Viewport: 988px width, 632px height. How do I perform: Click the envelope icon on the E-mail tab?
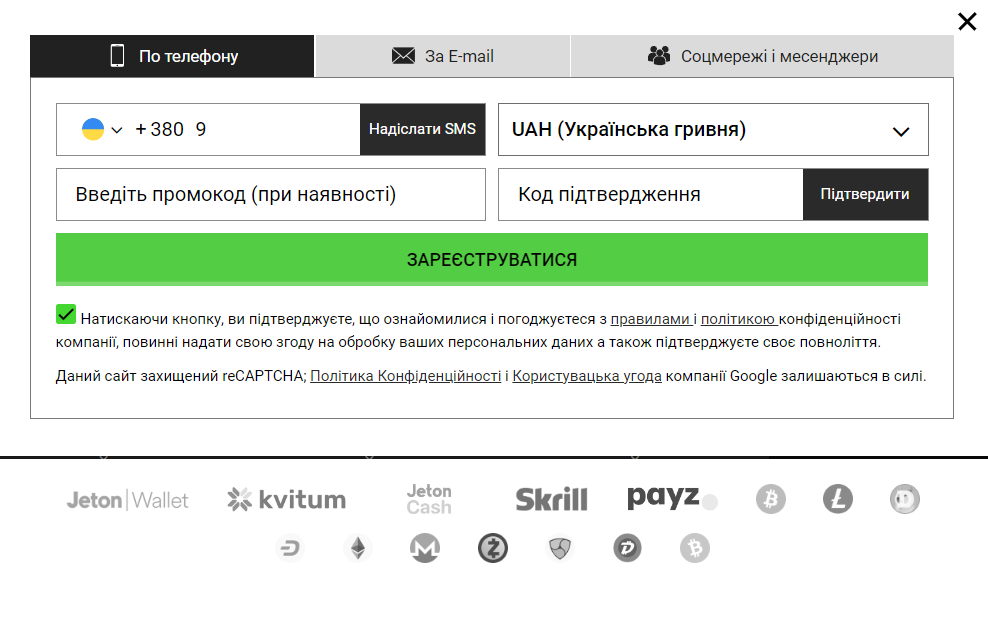(x=403, y=56)
